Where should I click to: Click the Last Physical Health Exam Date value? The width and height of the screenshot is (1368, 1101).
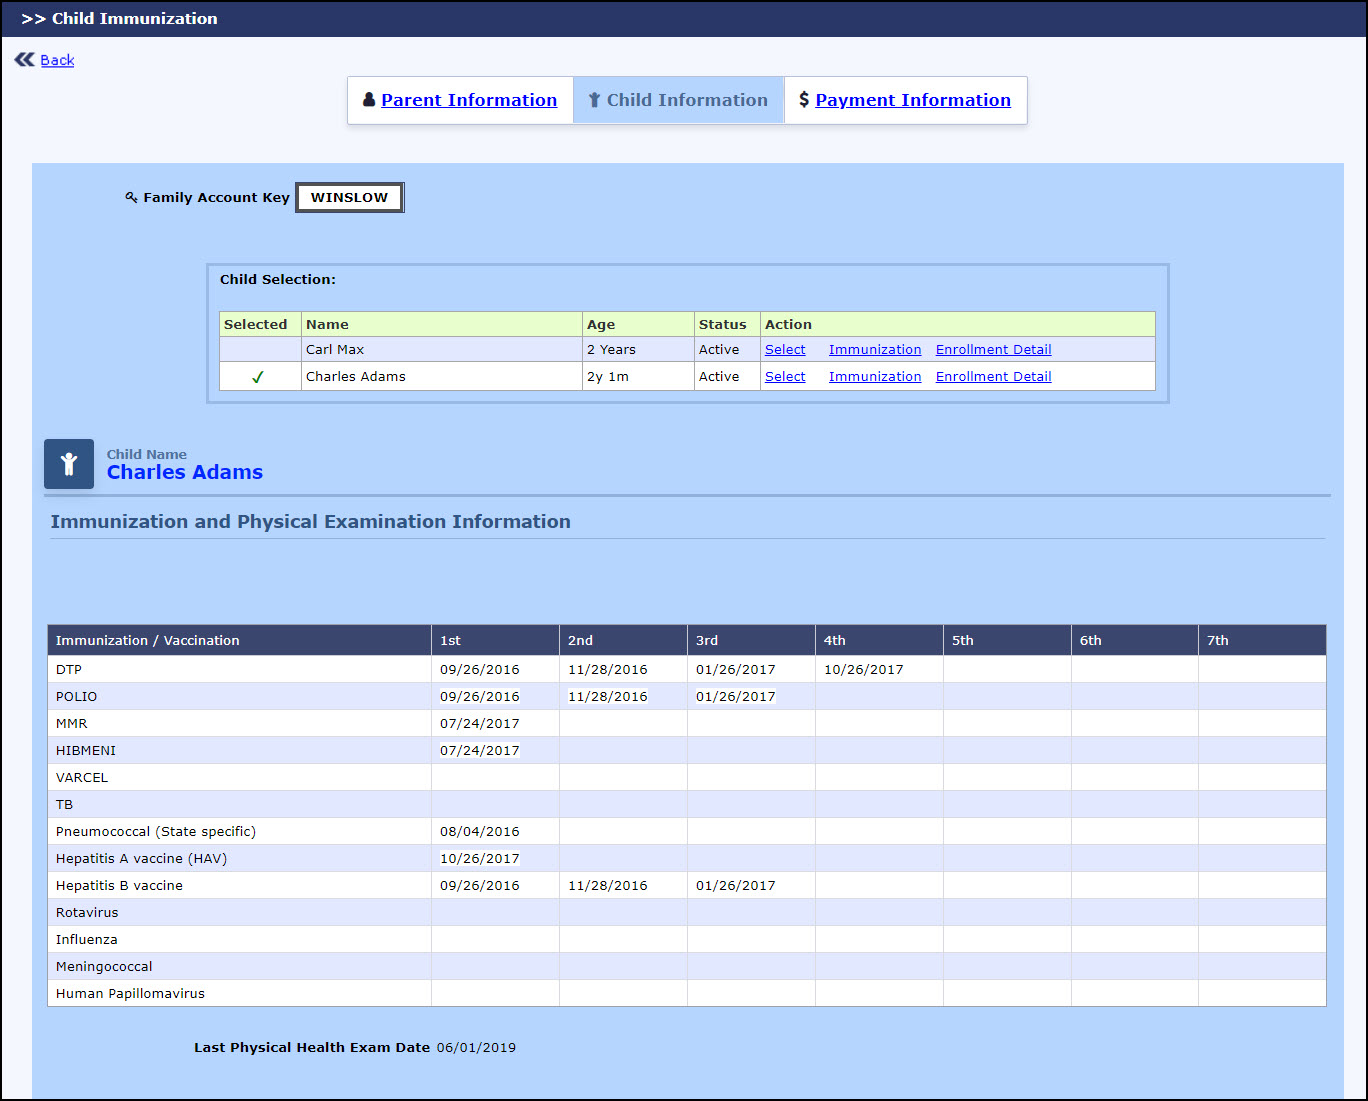click(476, 1048)
